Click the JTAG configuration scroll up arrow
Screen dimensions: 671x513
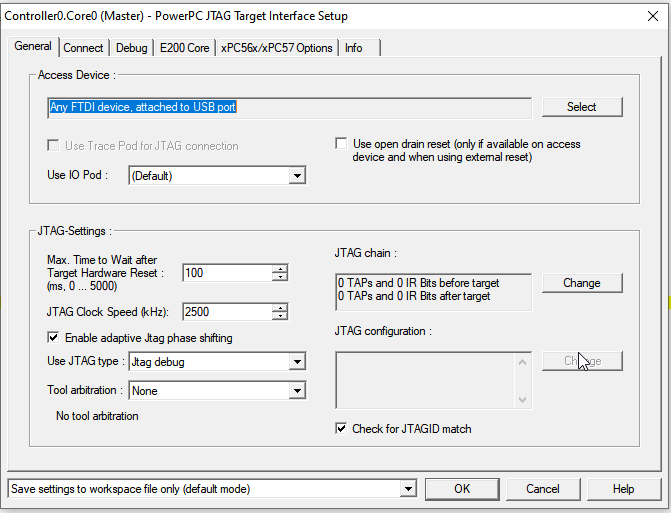tap(523, 362)
